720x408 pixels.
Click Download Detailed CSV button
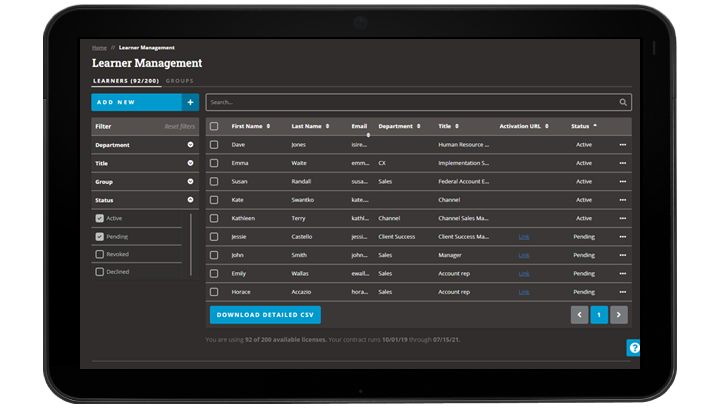pyautogui.click(x=265, y=315)
